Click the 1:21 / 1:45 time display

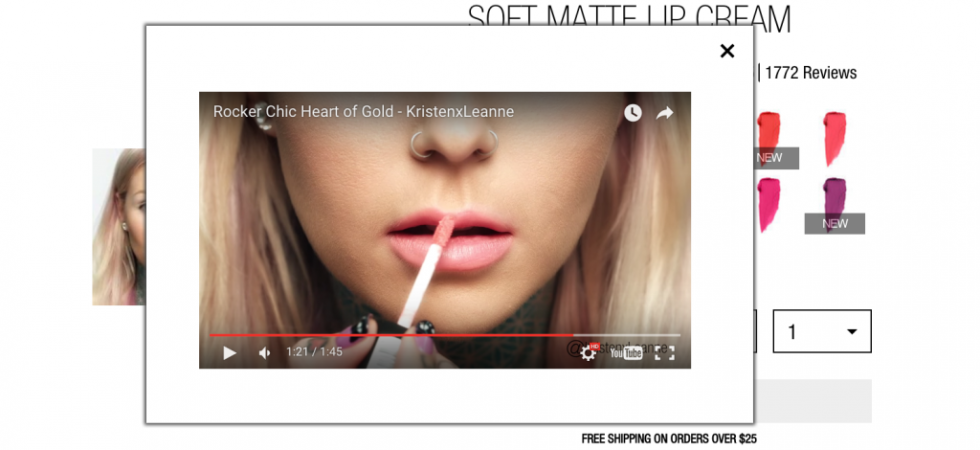[x=314, y=352]
